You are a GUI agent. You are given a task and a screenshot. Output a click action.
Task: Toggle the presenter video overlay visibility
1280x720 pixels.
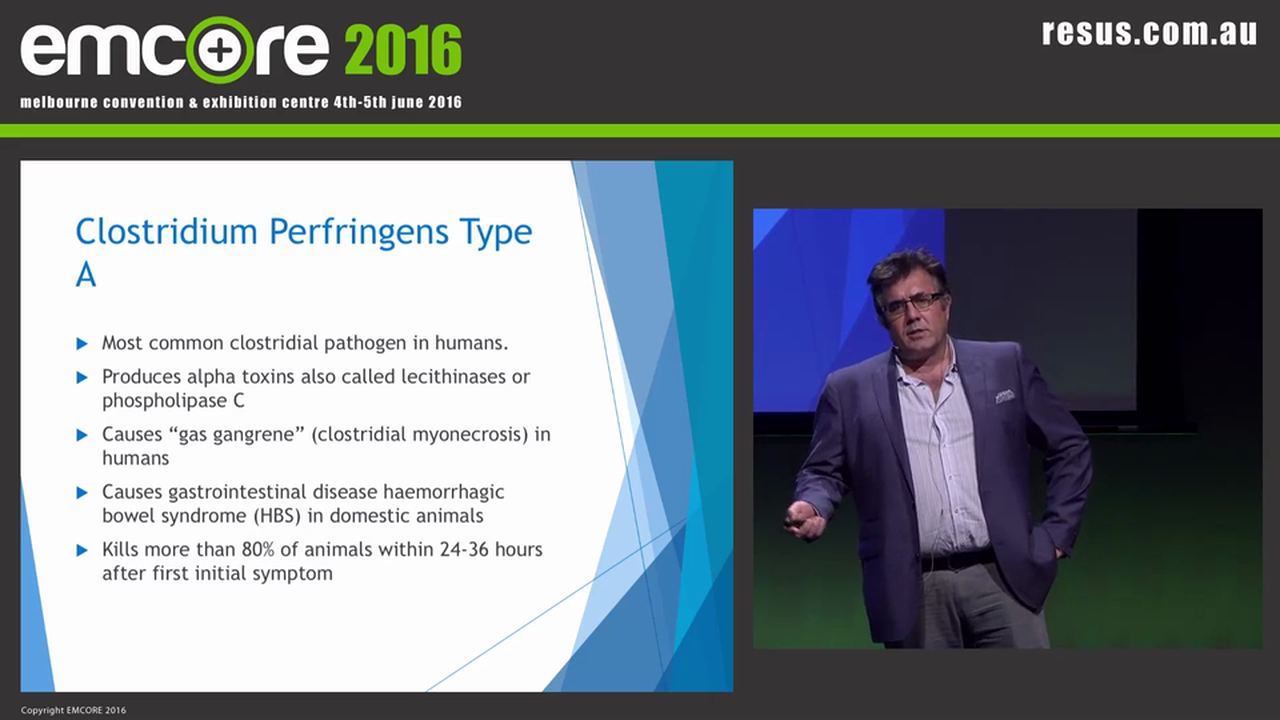coord(1007,428)
